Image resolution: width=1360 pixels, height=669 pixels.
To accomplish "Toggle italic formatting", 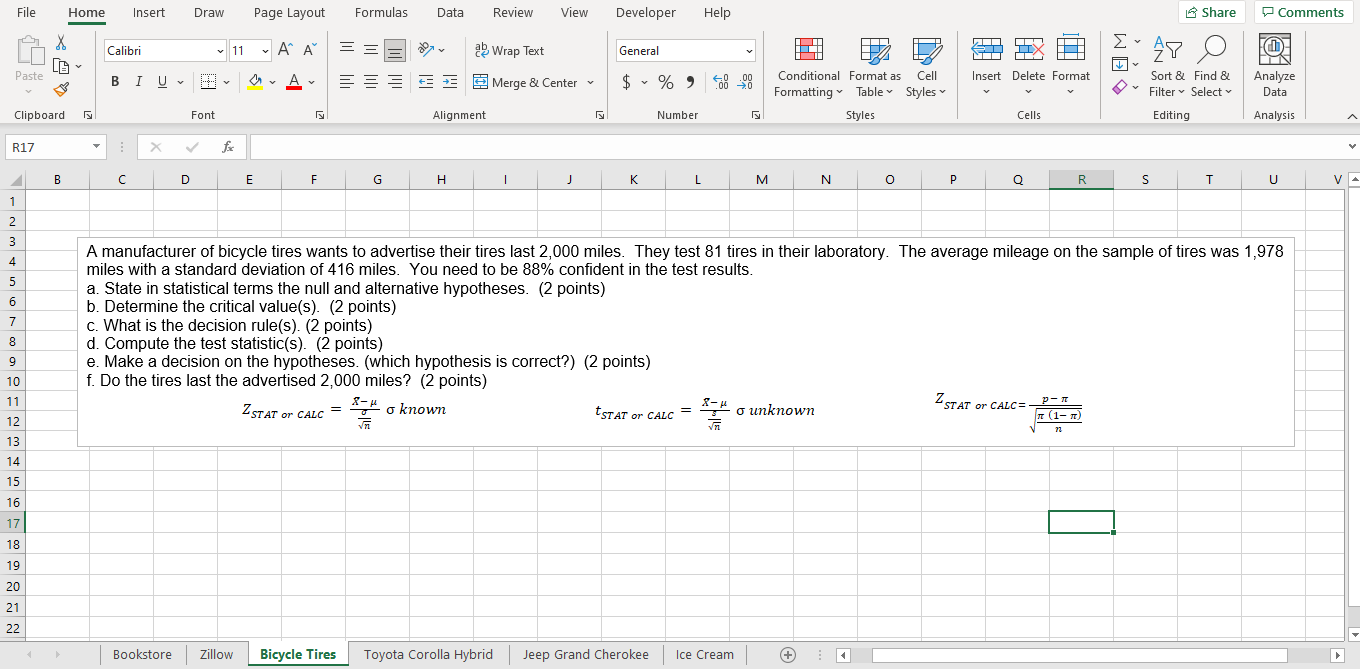I will (x=138, y=82).
